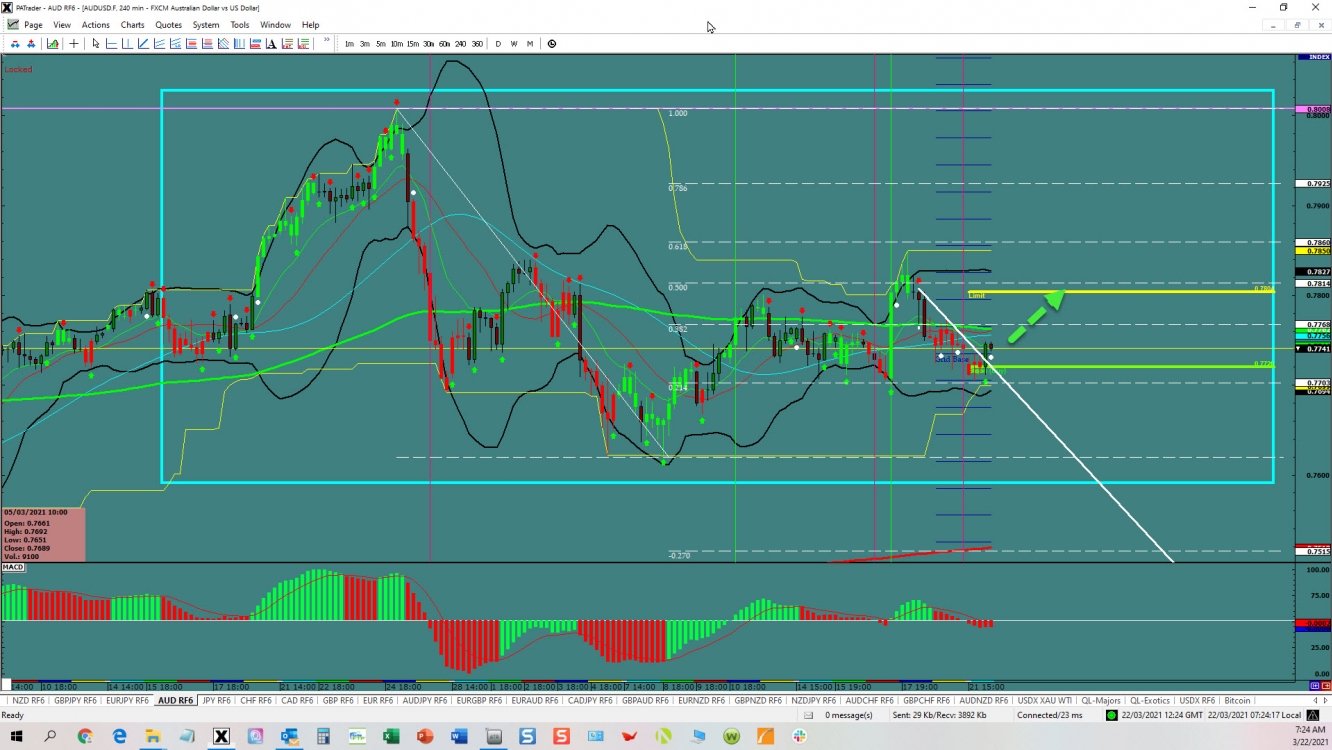Open the QL-Majors tab
This screenshot has height=750, width=1332.
[1100, 701]
